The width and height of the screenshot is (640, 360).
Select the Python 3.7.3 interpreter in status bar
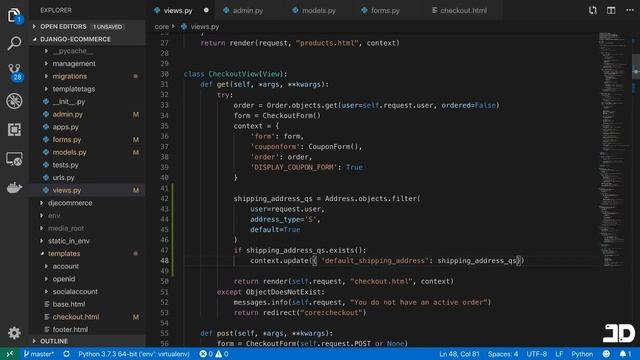pos(134,354)
